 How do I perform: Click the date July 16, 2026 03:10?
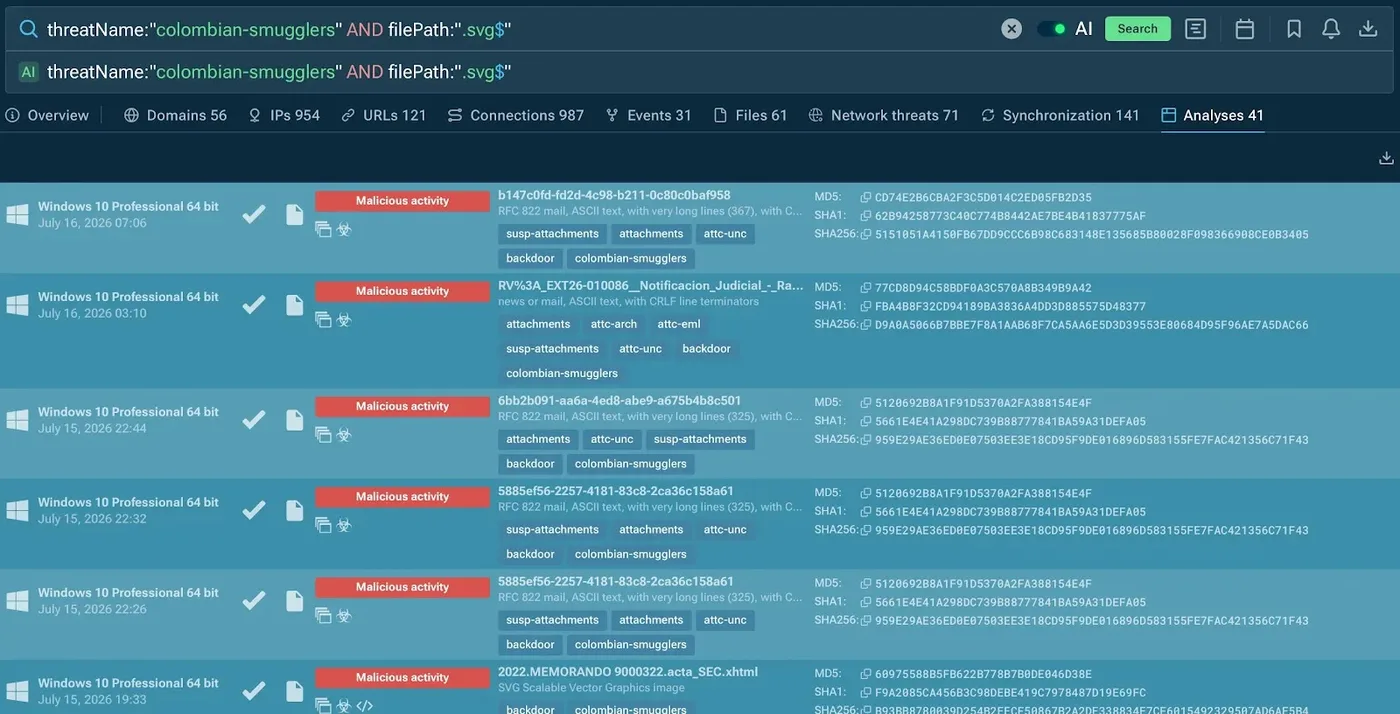coord(92,313)
